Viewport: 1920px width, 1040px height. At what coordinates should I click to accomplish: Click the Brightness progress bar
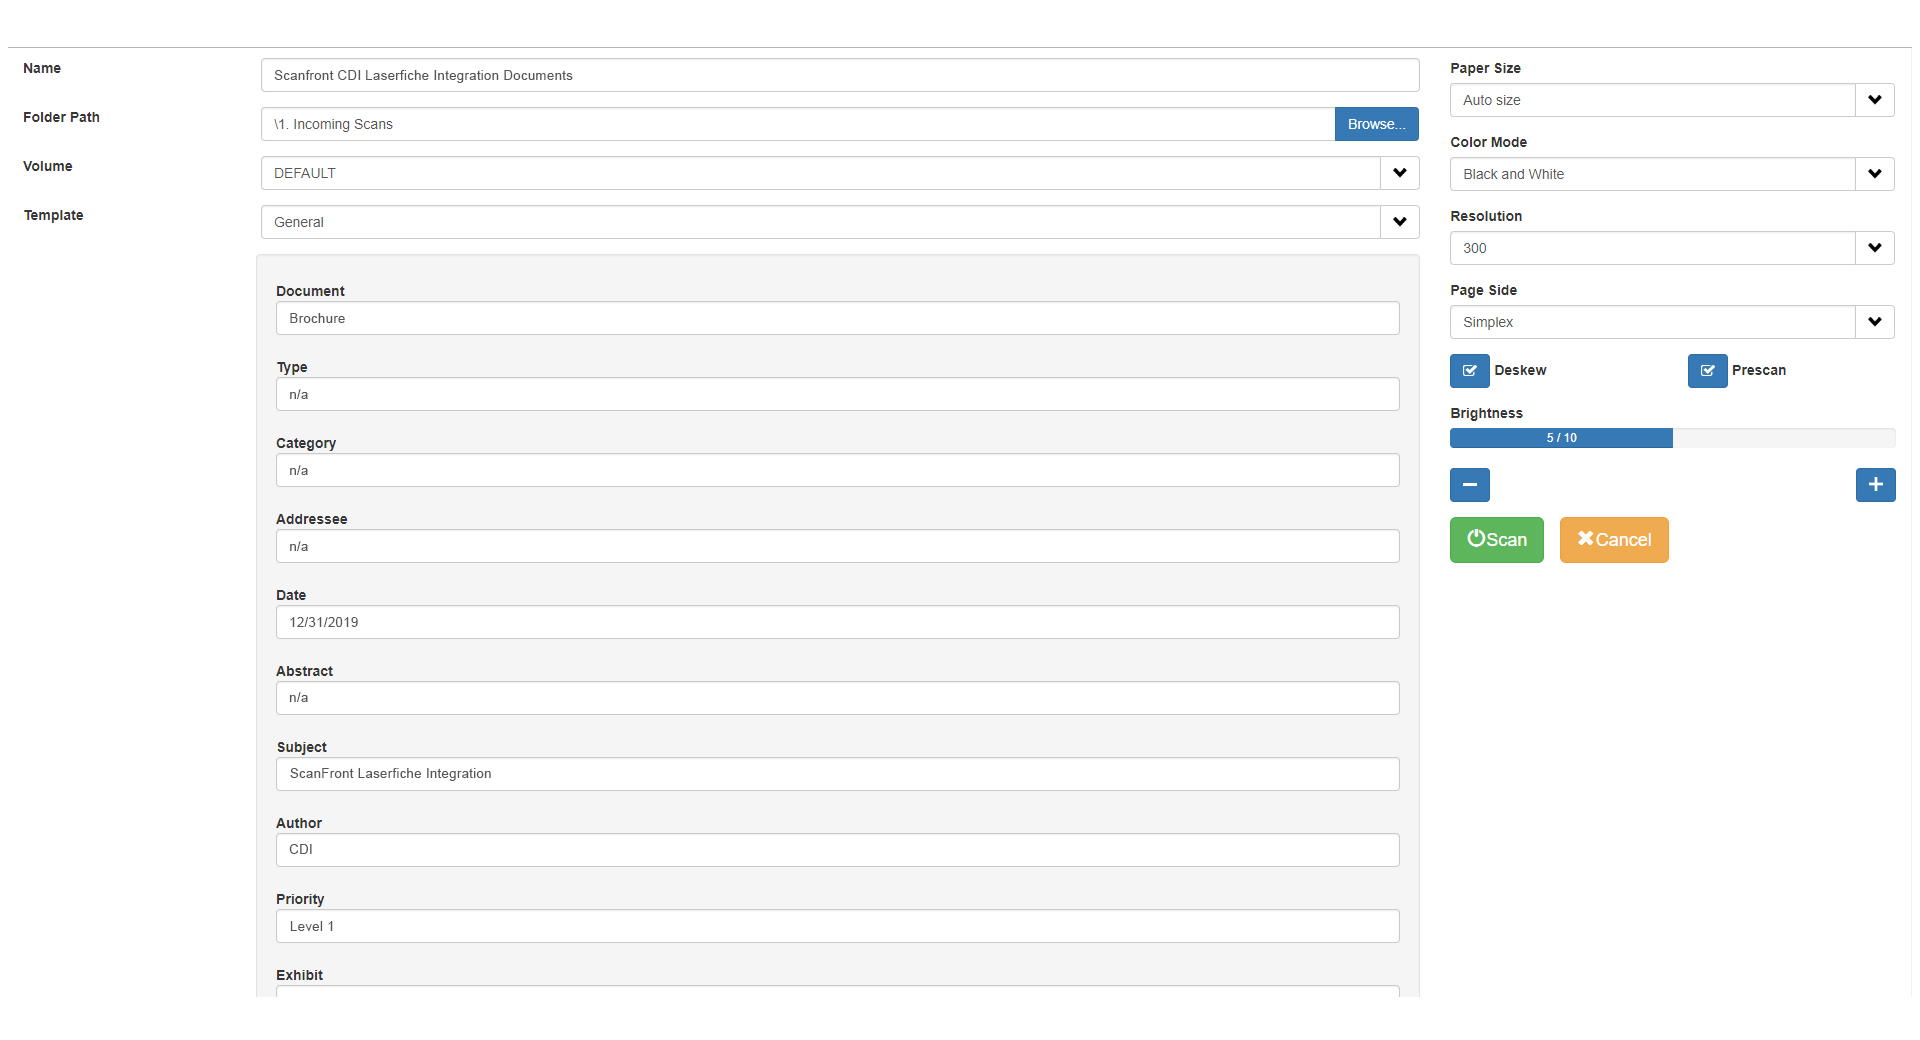[1672, 438]
